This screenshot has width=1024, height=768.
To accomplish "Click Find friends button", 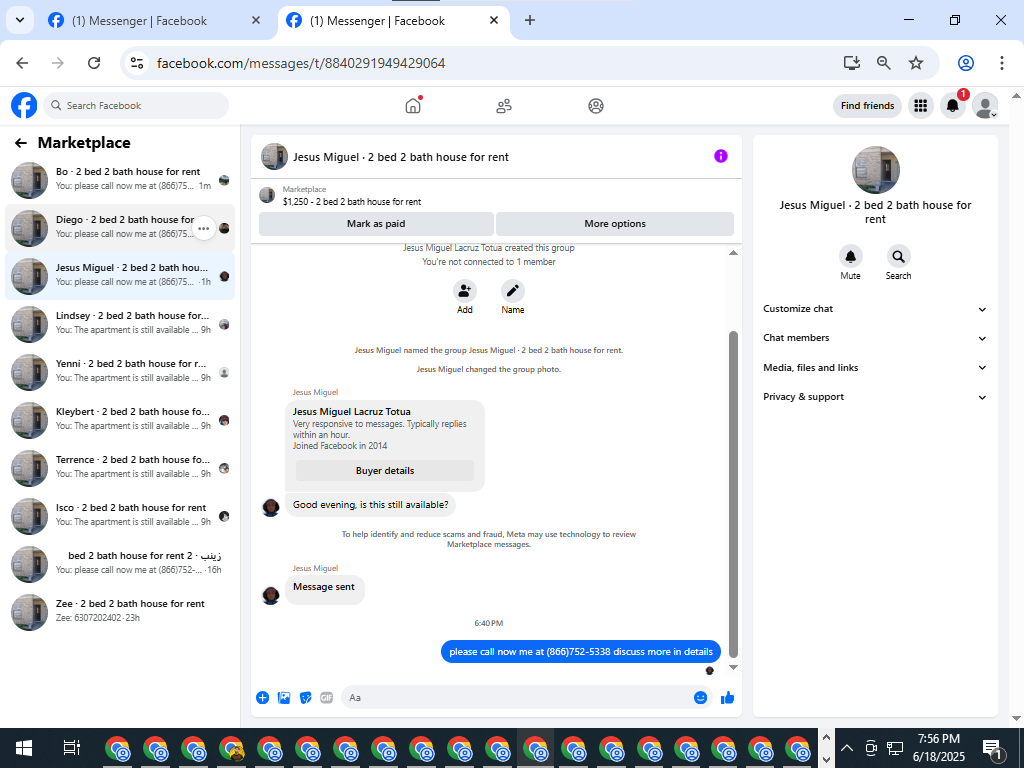I will click(867, 105).
